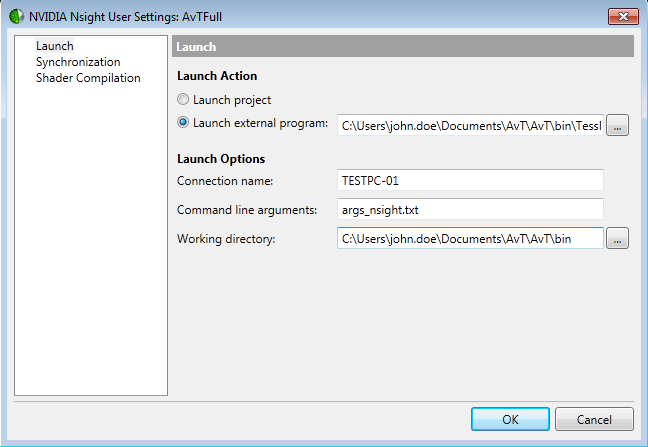The image size is (648, 447).
Task: Focus the Connection name field with TESTPC-01
Action: pyautogui.click(x=470, y=180)
